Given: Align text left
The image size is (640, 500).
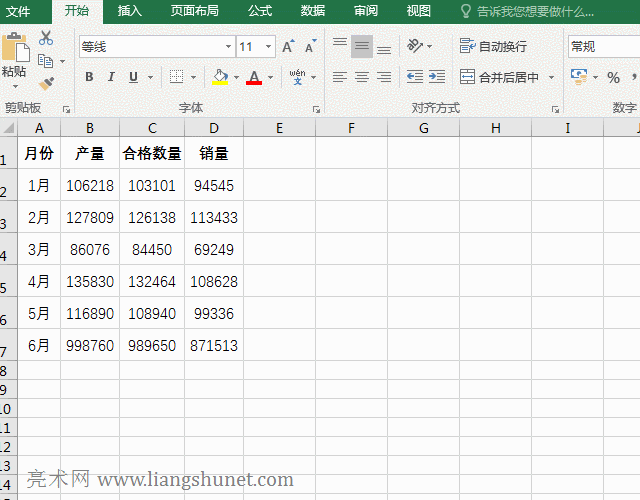Looking at the screenshot, I should pos(340,77).
